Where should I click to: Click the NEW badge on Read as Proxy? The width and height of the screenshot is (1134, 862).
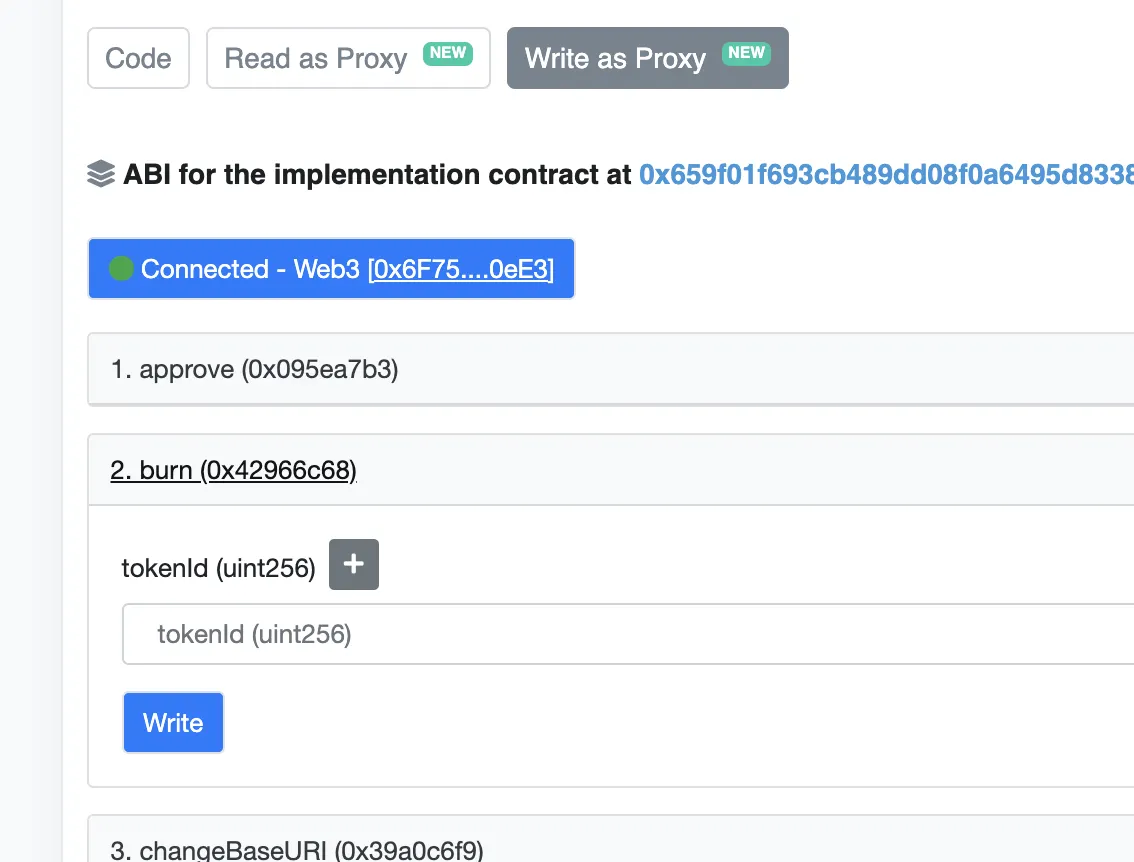click(447, 53)
